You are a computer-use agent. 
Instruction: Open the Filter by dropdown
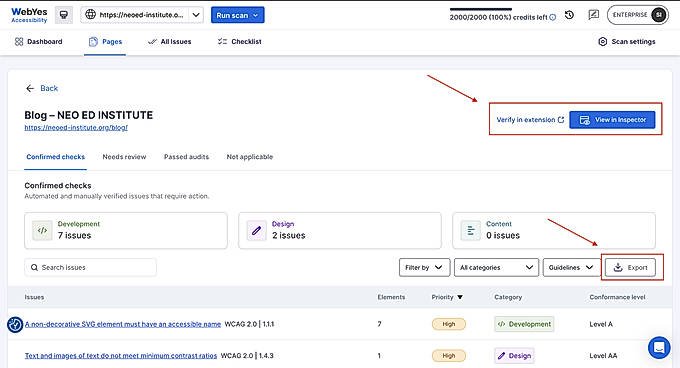click(x=425, y=267)
